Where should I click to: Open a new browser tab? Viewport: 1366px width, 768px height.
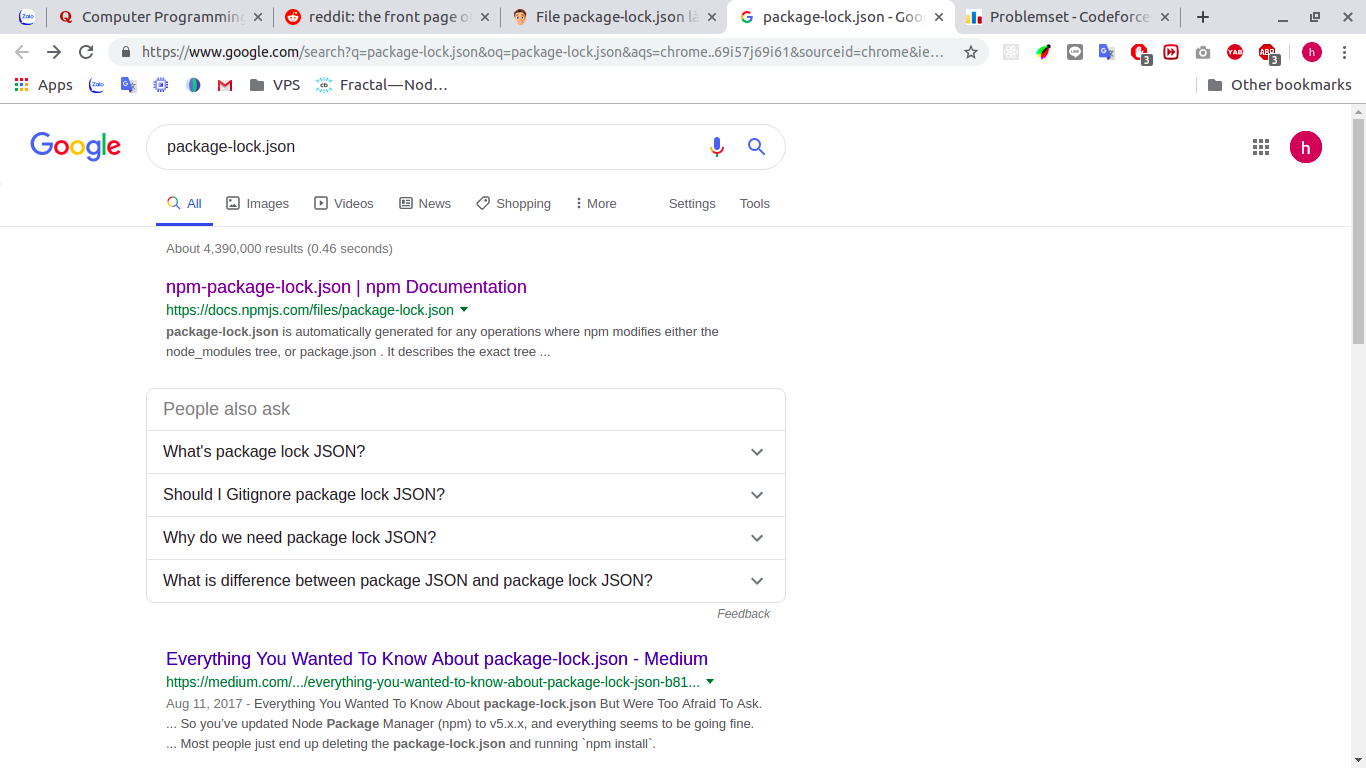click(1202, 17)
